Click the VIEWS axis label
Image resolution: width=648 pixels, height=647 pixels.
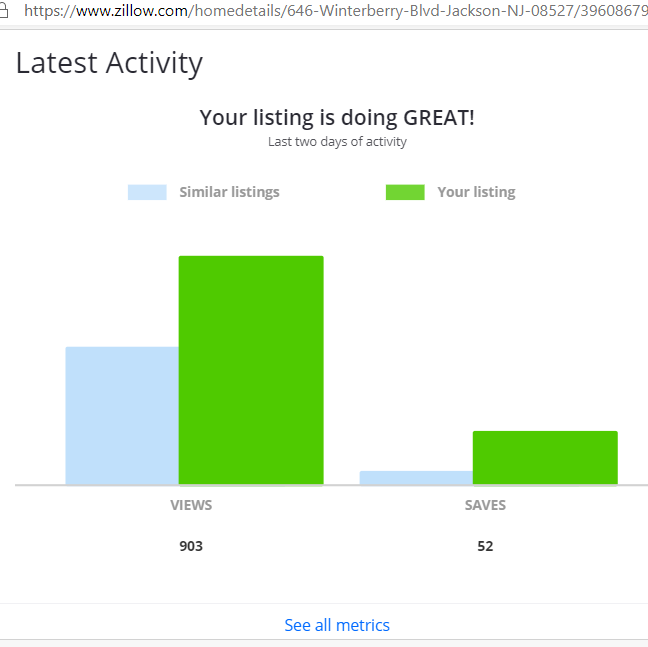click(x=191, y=505)
